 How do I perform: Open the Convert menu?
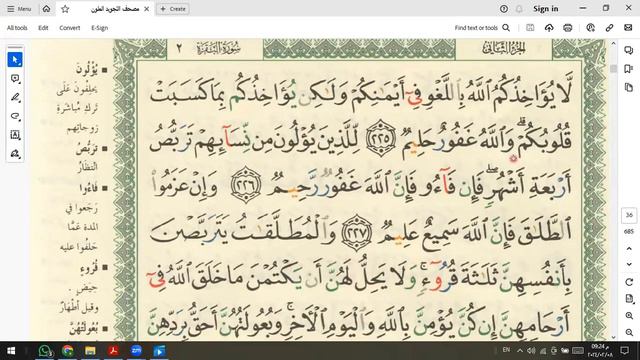[70, 28]
